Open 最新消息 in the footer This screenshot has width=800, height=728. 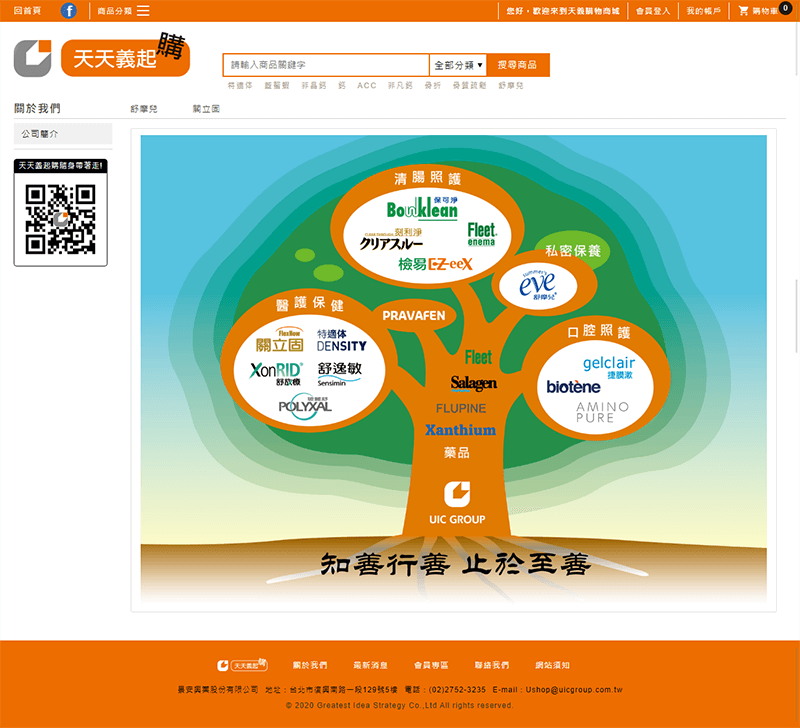371,665
